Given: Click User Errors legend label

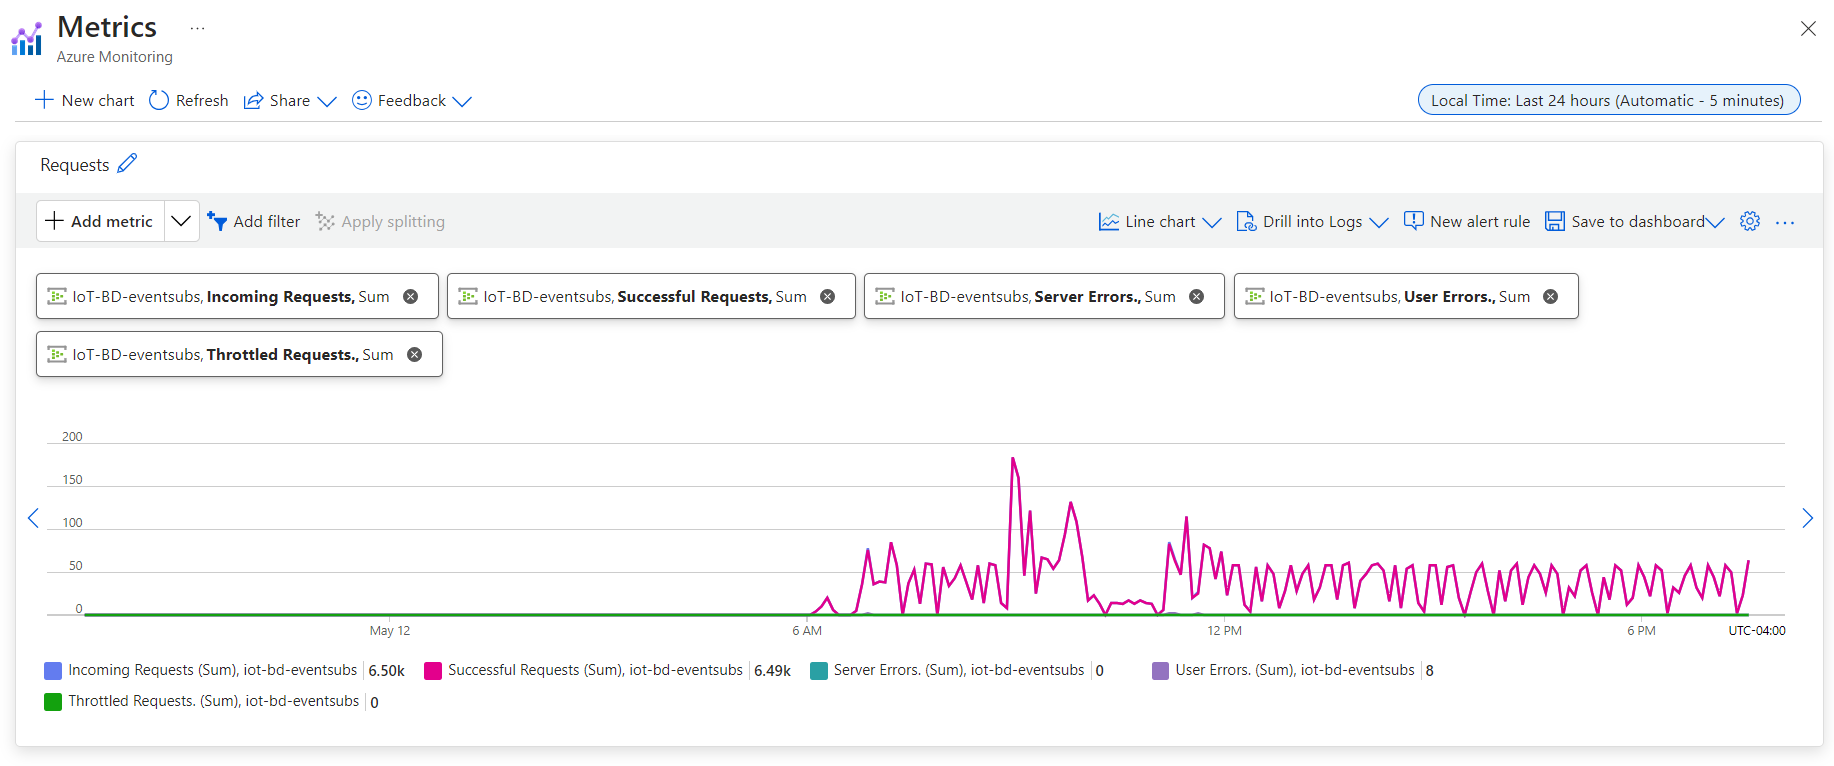Looking at the screenshot, I should pyautogui.click(x=1295, y=670).
